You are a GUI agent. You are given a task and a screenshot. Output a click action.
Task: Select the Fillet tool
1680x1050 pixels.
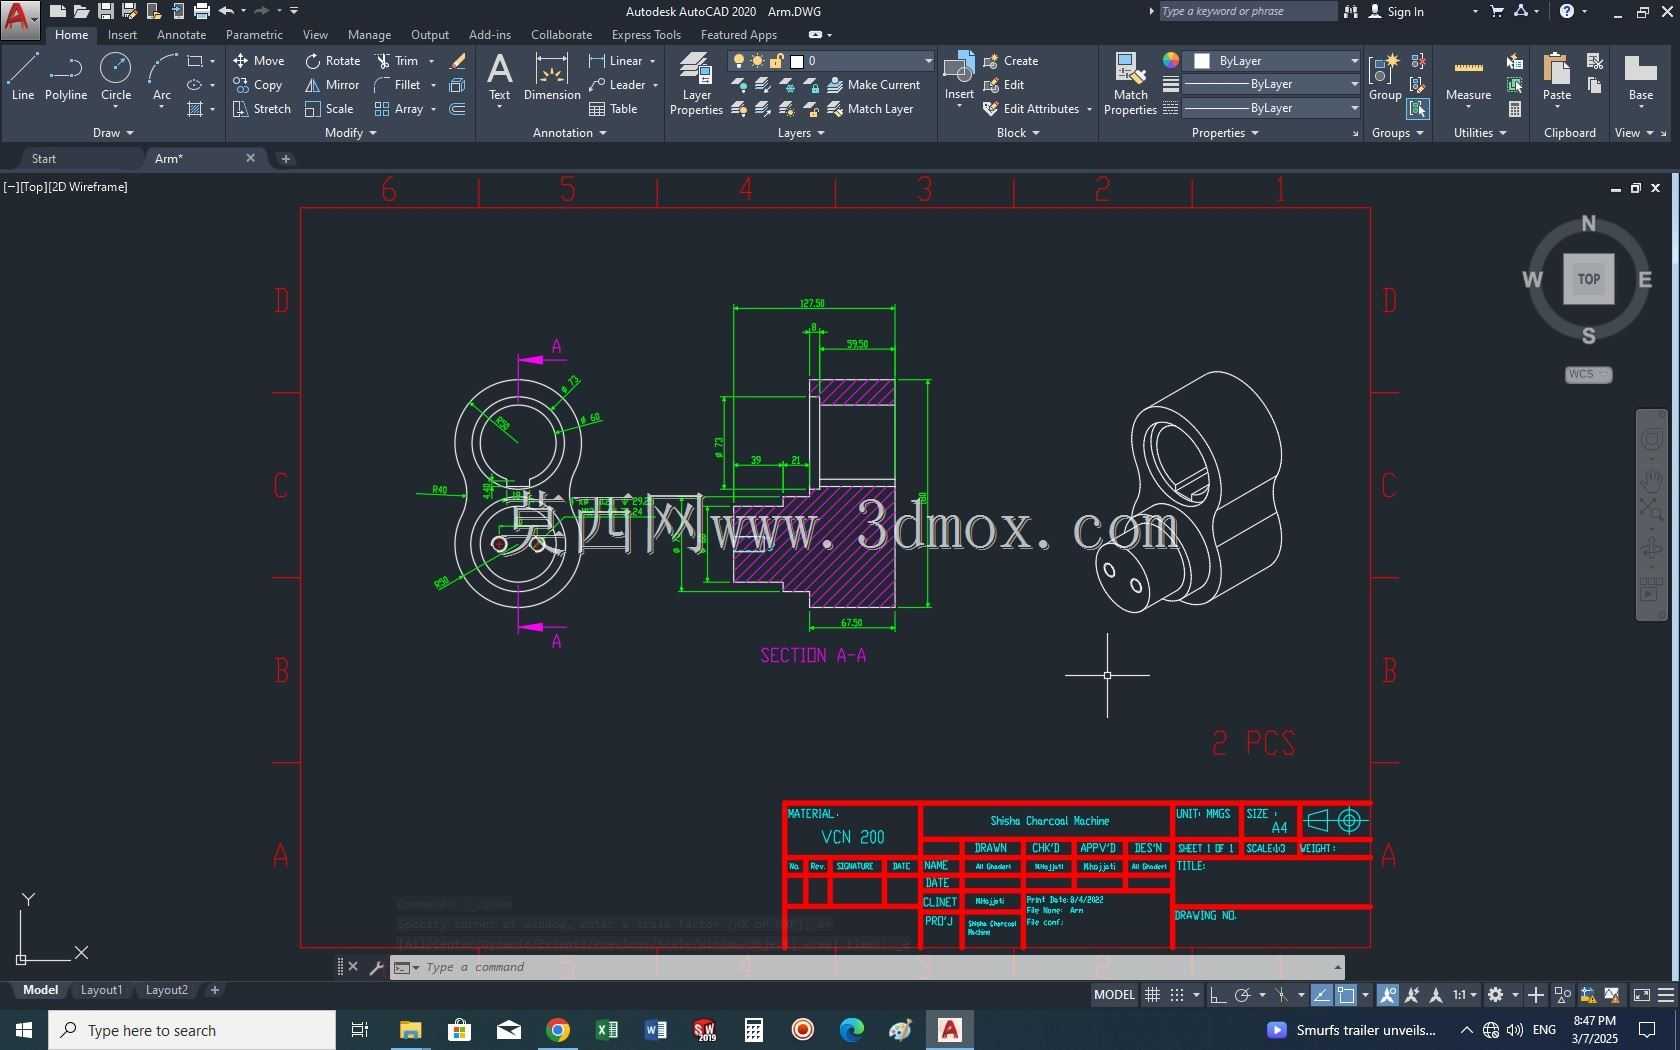tap(398, 85)
